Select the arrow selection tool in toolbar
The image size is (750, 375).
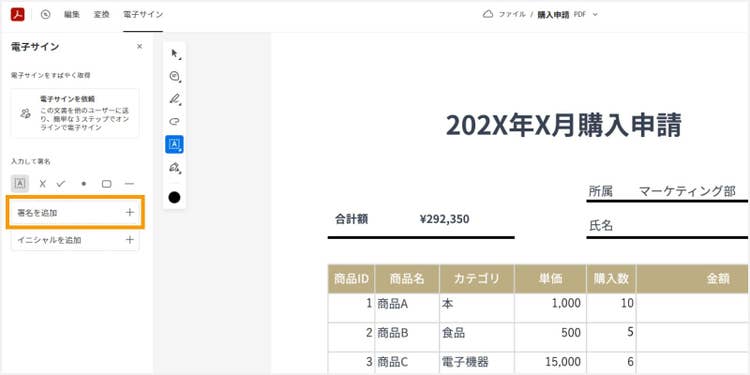(175, 54)
